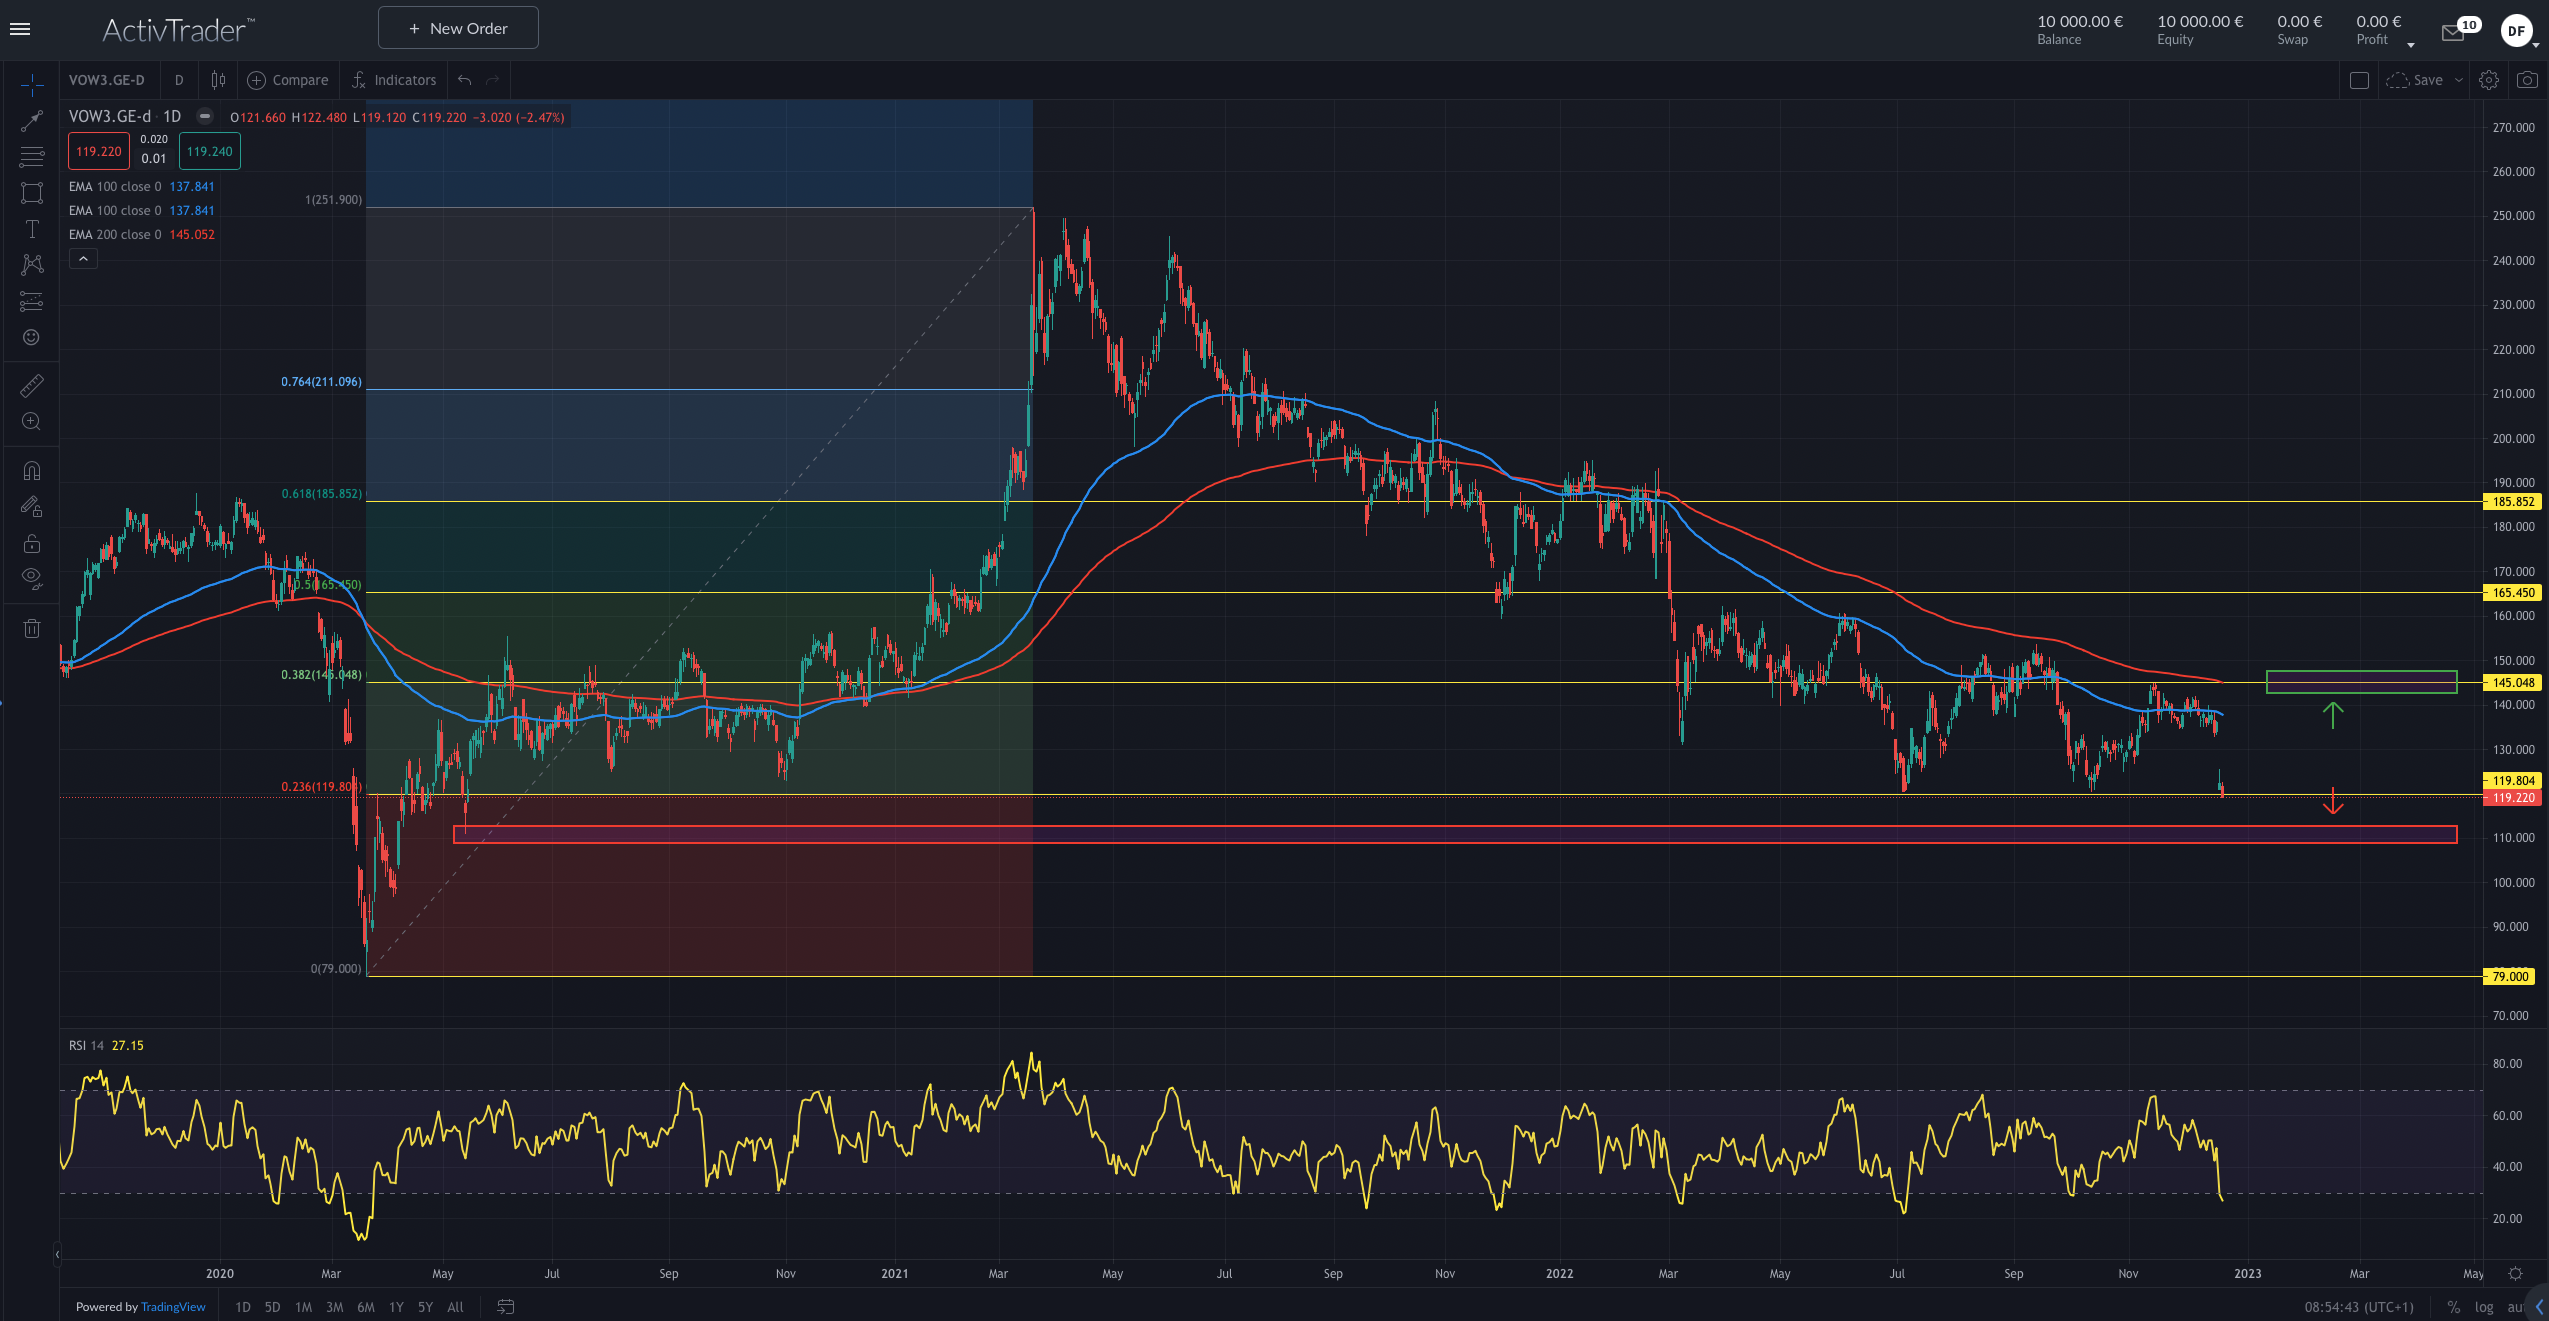
Task: Open the candlestick chart style selector
Action: coord(218,80)
